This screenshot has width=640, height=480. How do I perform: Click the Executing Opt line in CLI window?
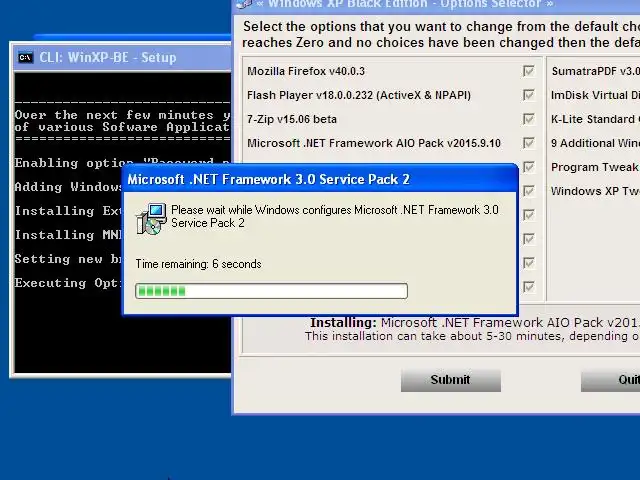(68, 283)
